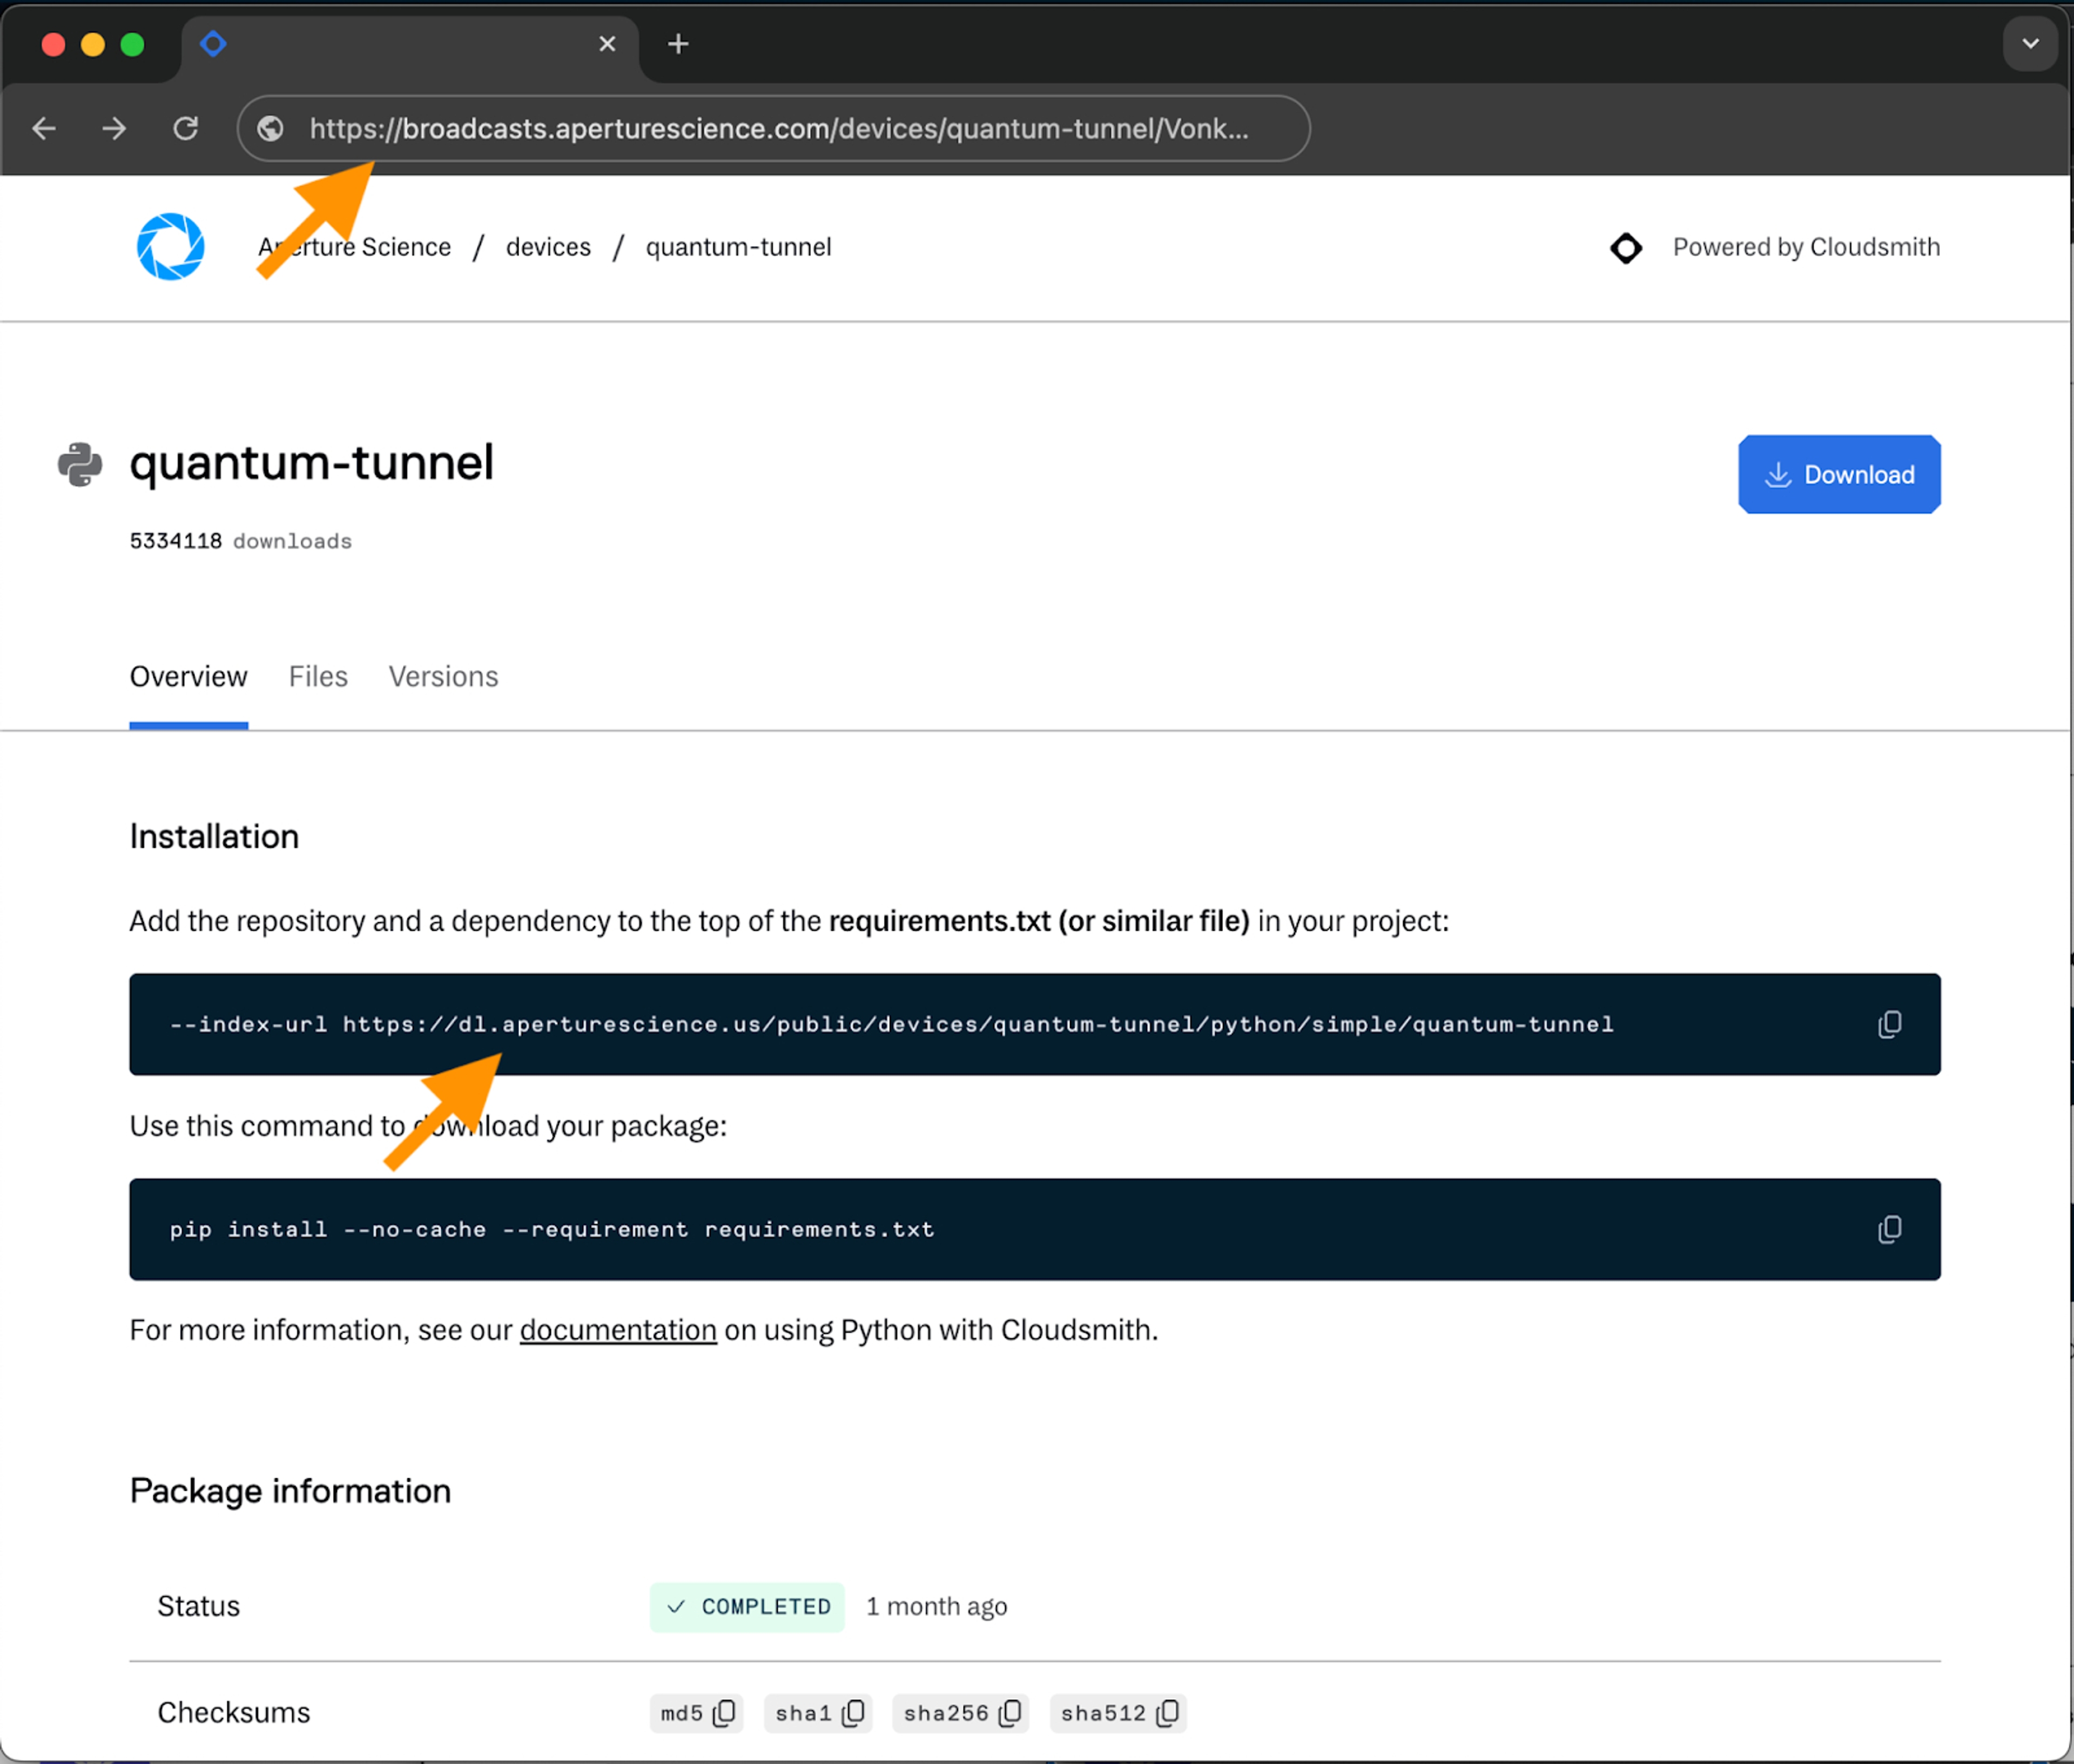The width and height of the screenshot is (2074, 1764).
Task: Click the pip install command text
Action: click(x=552, y=1229)
